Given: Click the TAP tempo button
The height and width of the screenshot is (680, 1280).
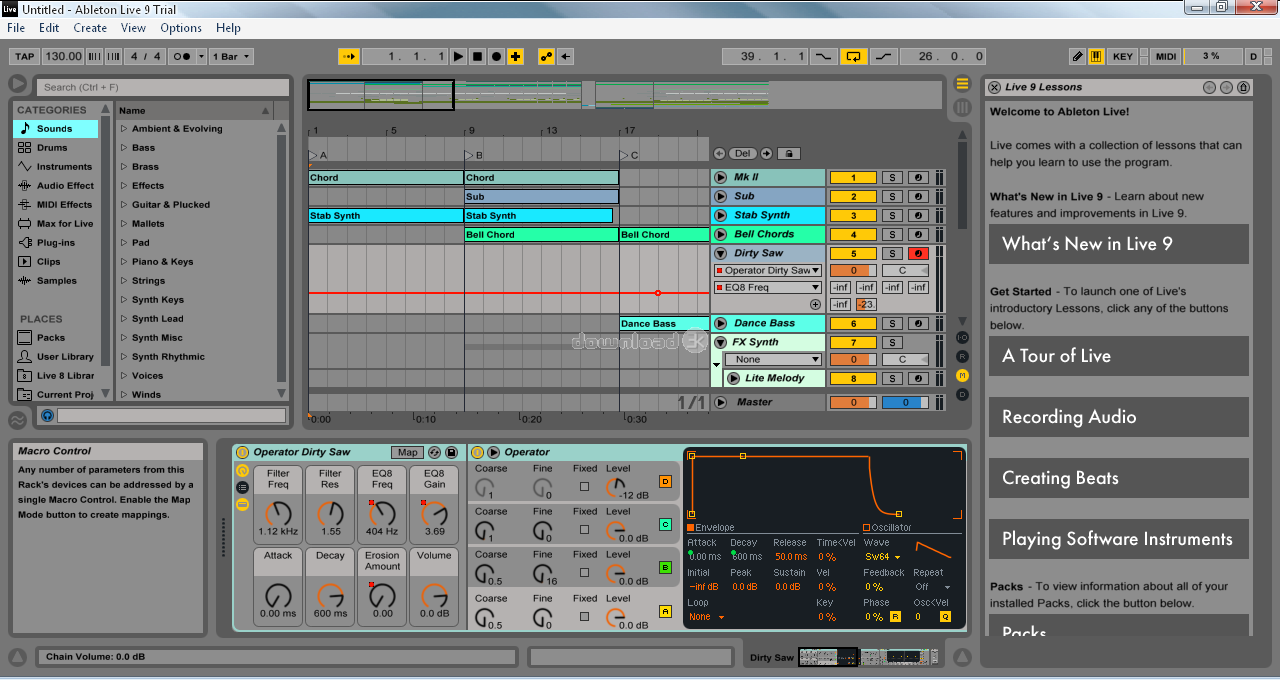Looking at the screenshot, I should click(x=25, y=57).
